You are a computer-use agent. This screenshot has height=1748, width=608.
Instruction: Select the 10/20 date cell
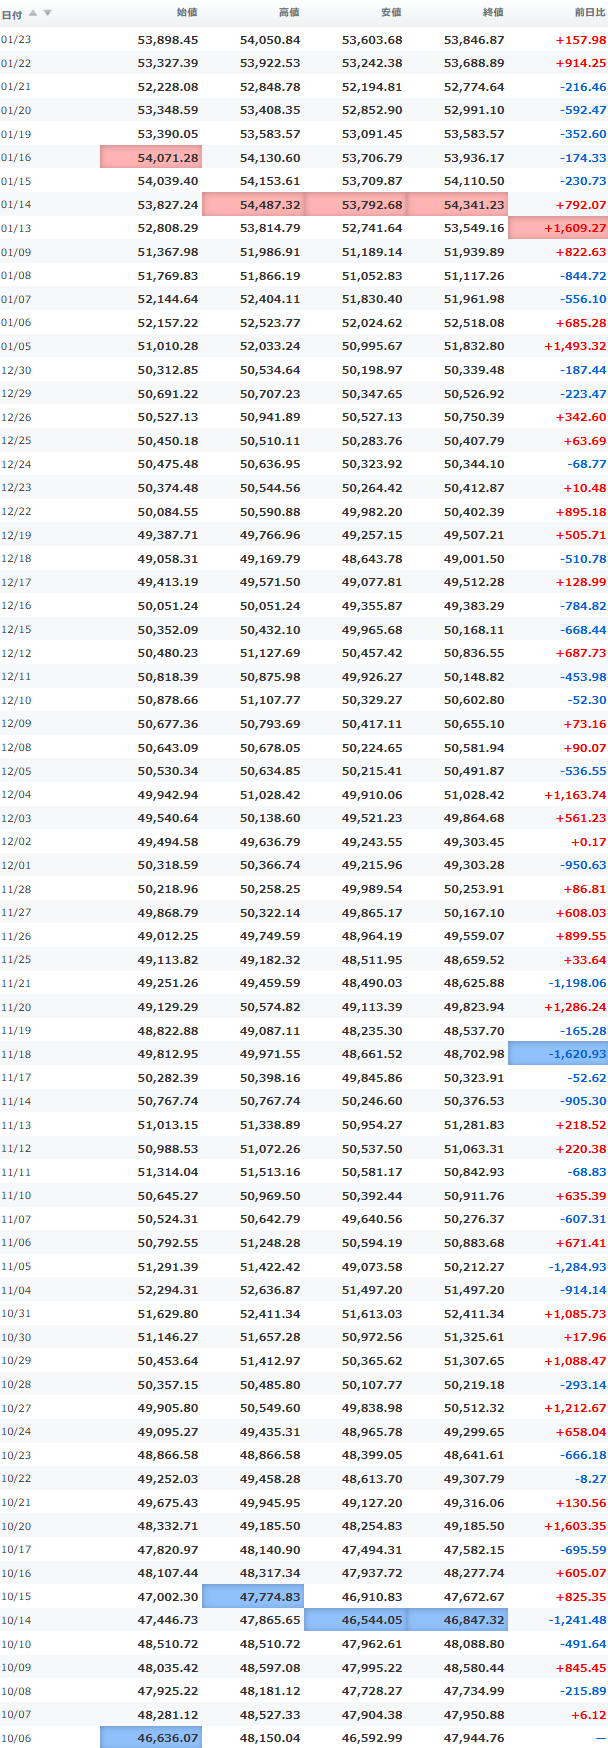pos(16,1527)
